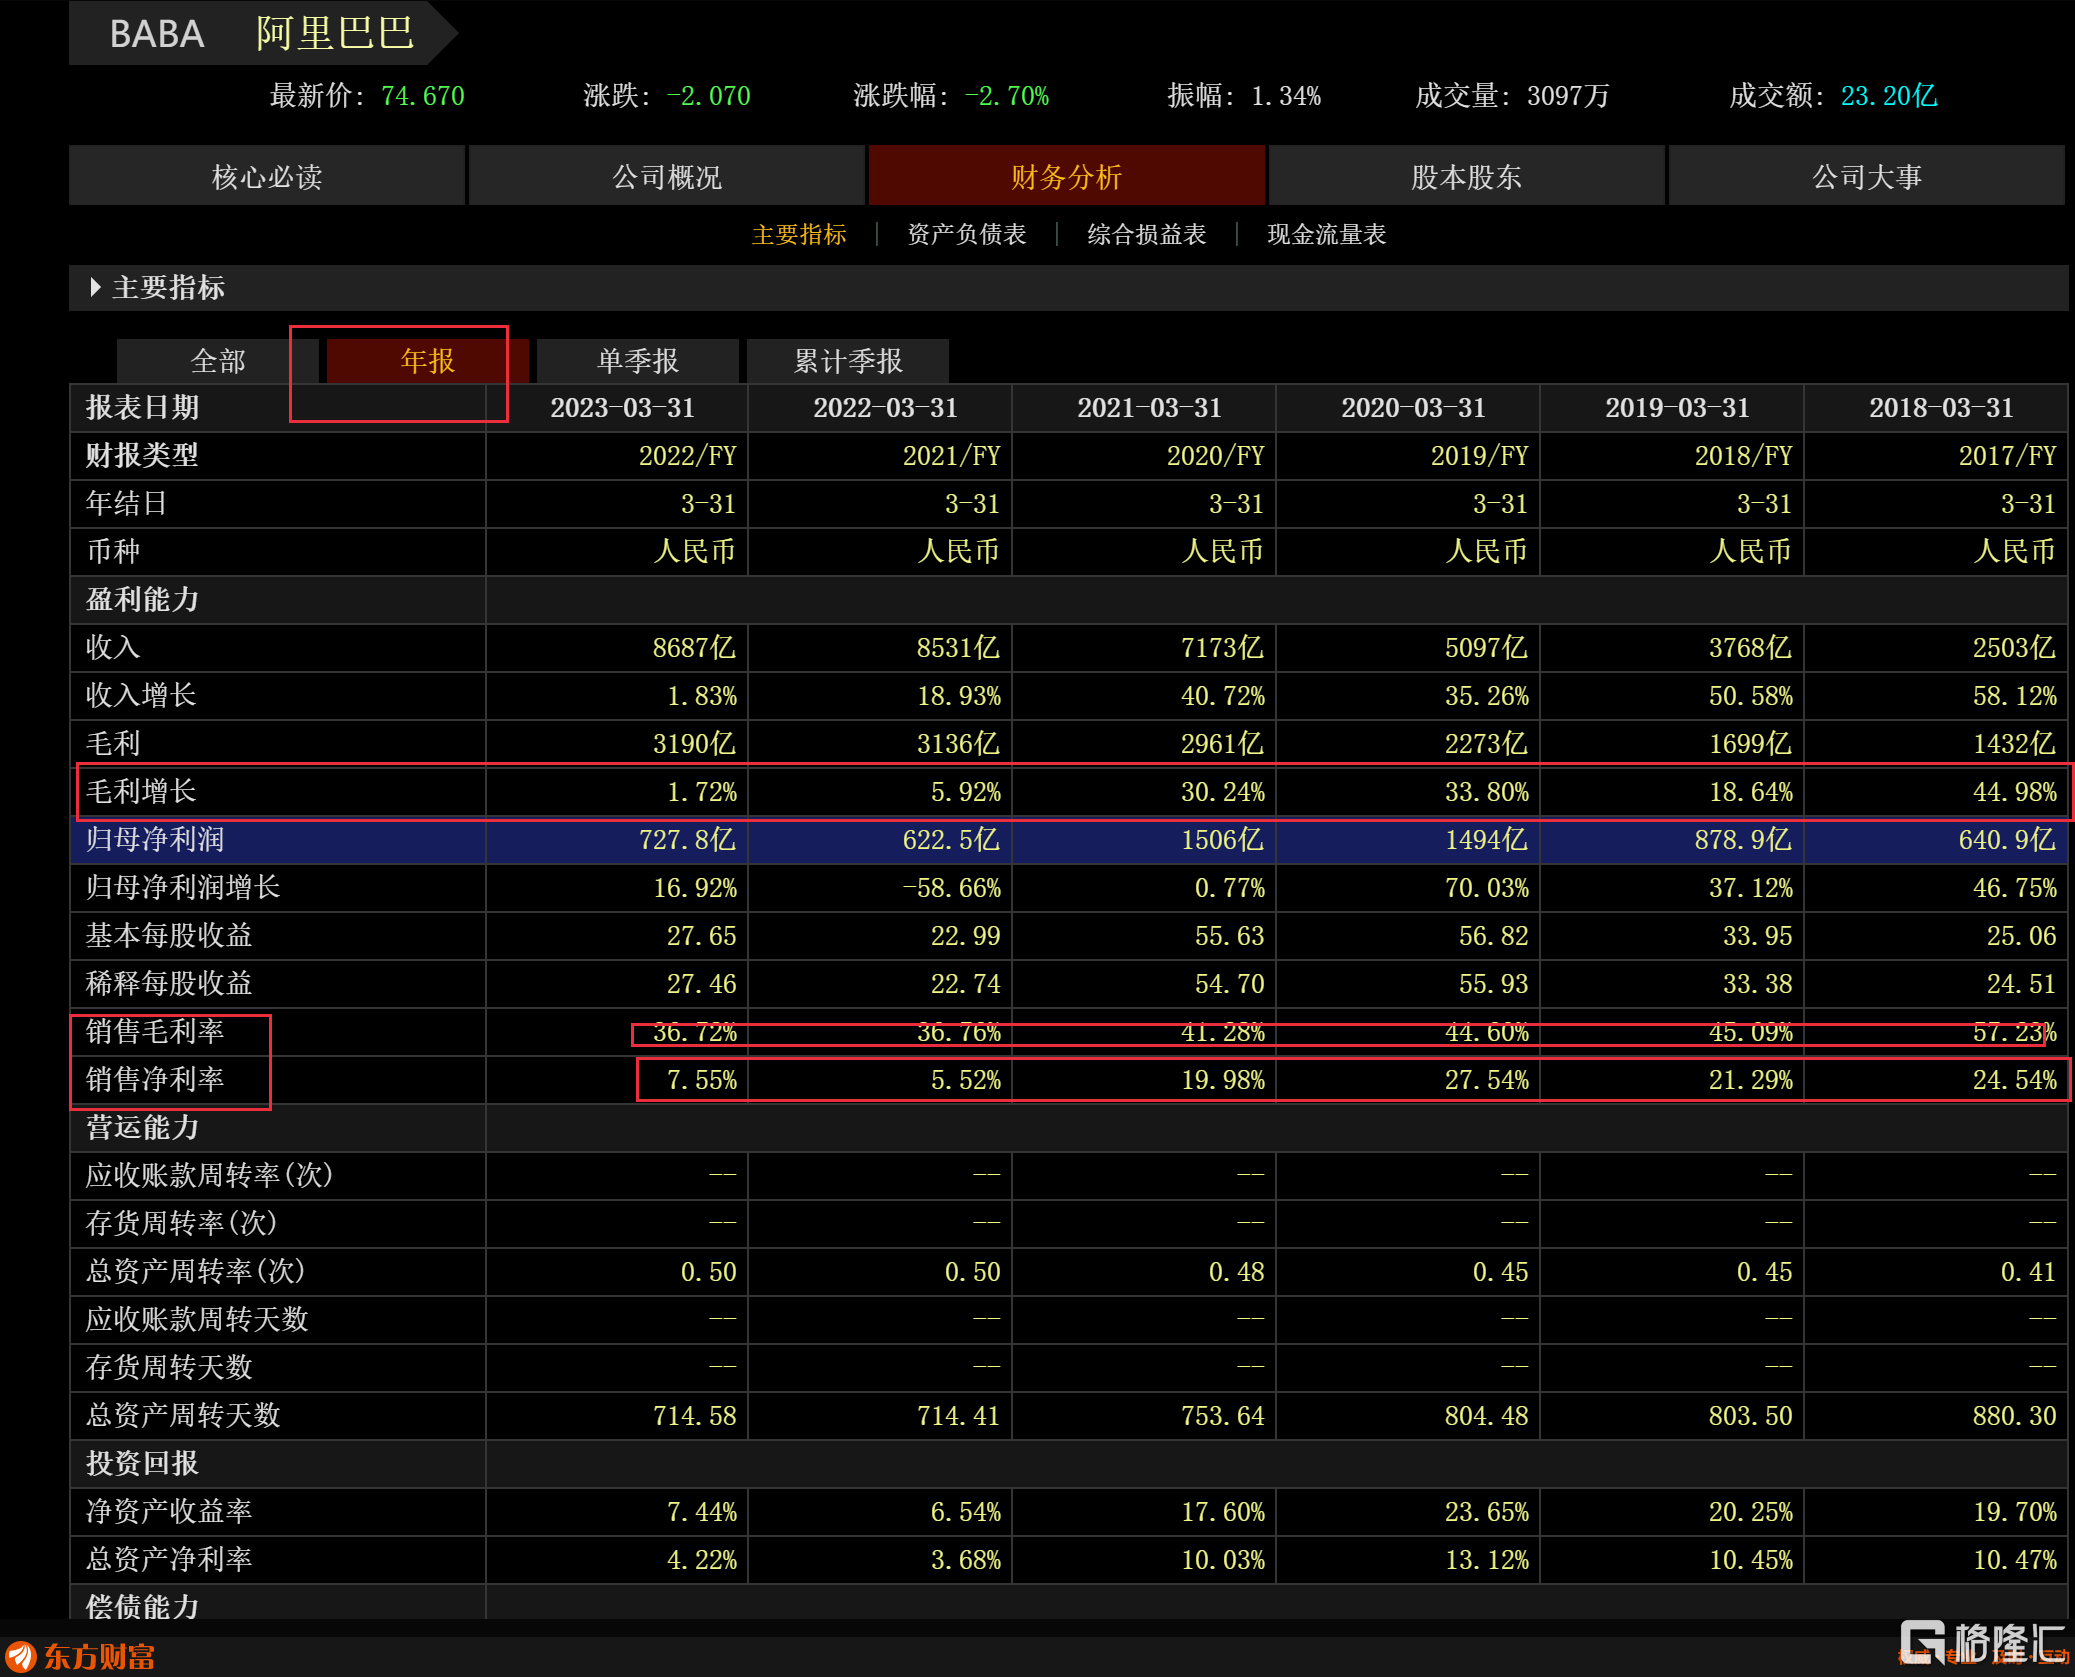Screen dimensions: 2075x1677
Task: Select the 毛利 row label
Action: pyautogui.click(x=113, y=744)
